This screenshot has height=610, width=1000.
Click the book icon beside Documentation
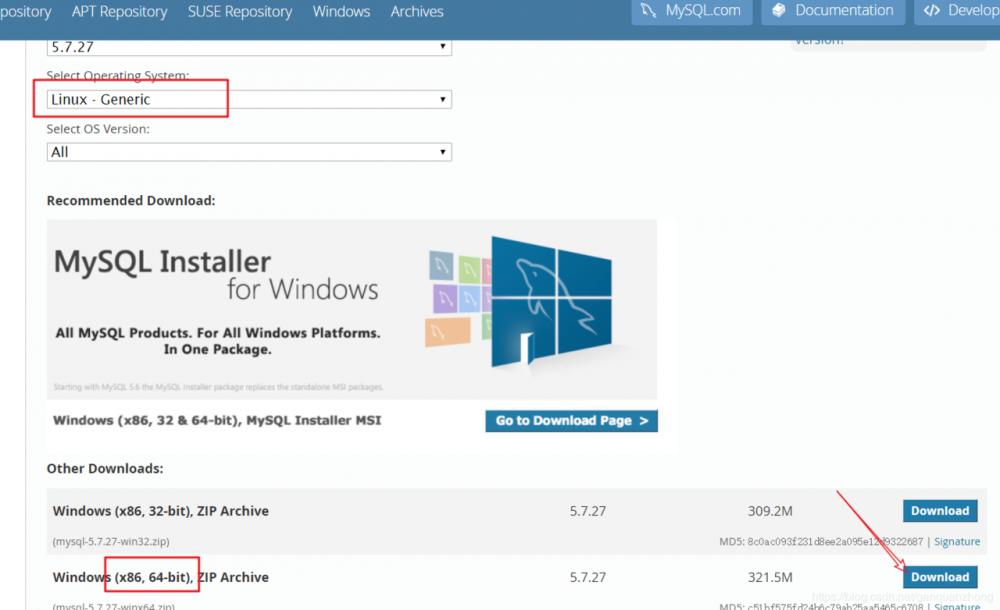point(779,10)
